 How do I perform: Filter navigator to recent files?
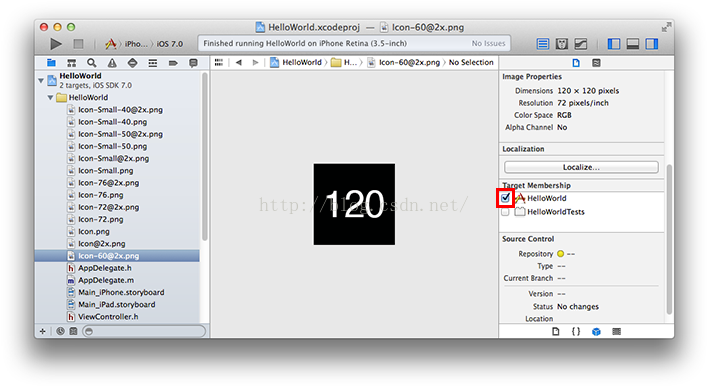pos(60,331)
